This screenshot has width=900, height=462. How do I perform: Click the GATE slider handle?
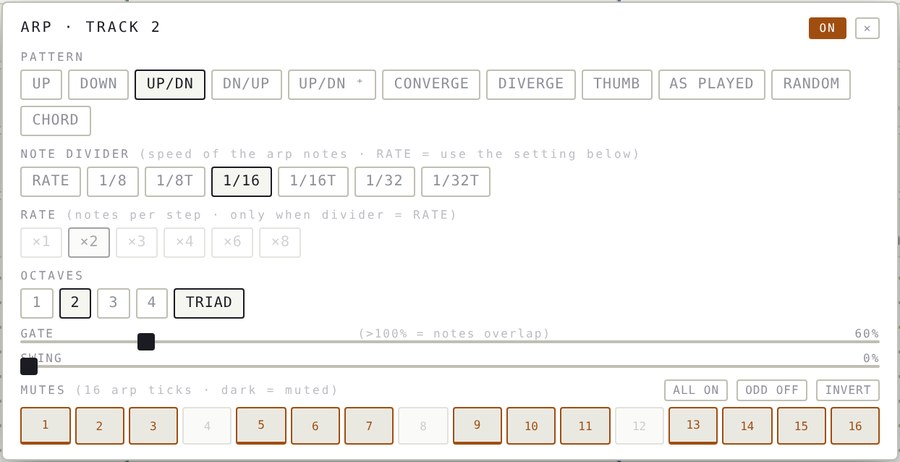[x=146, y=342]
